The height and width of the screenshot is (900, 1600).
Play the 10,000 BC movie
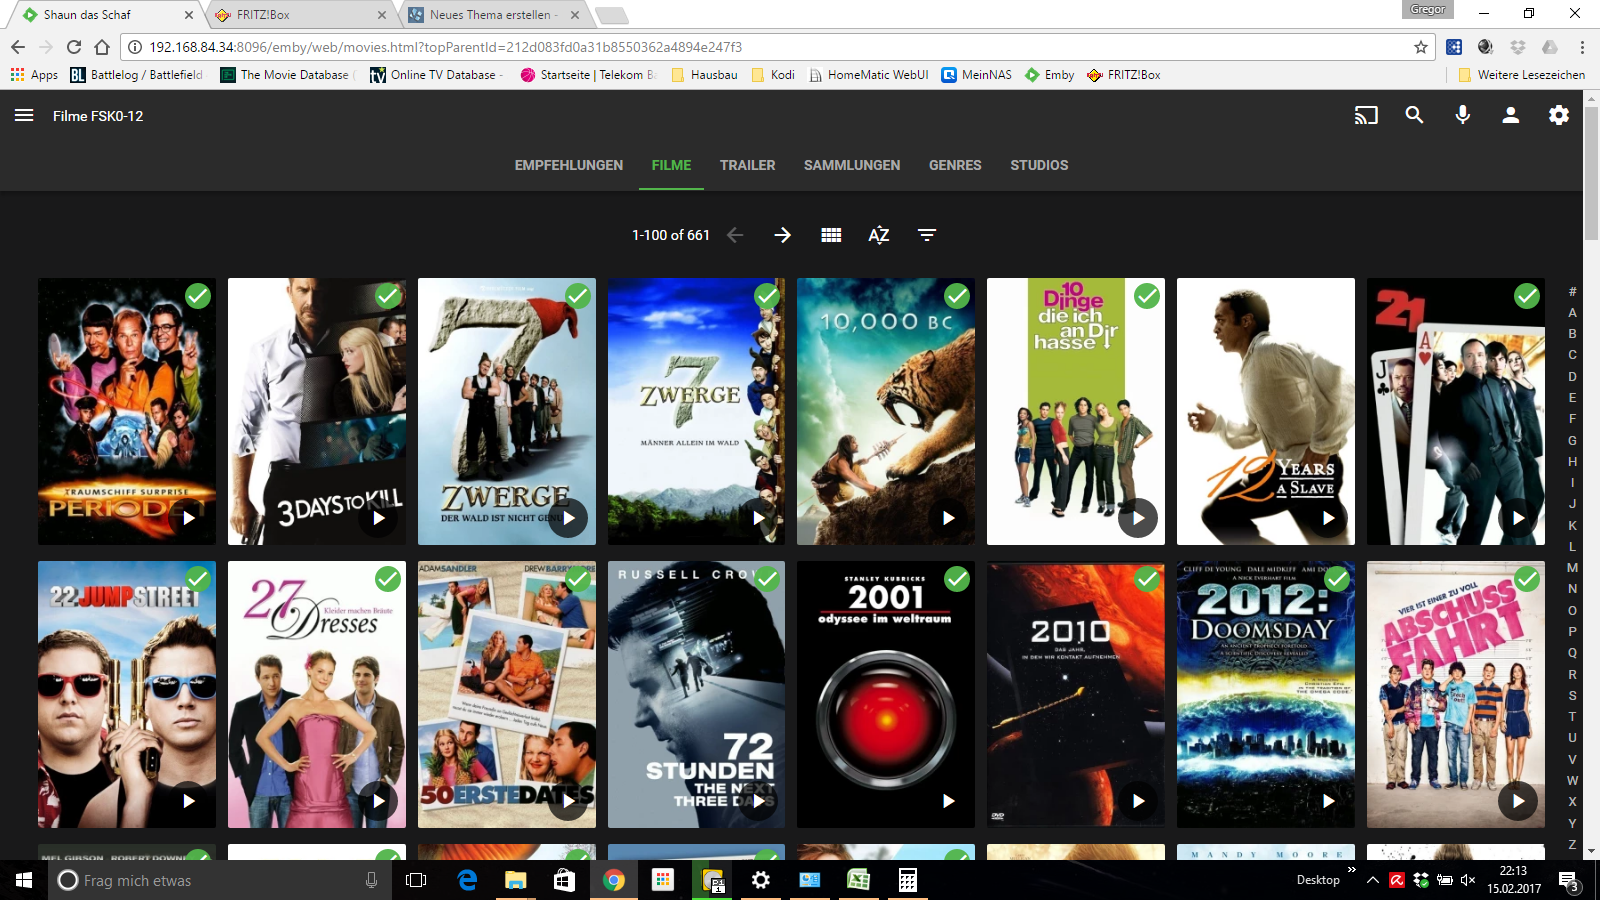point(948,518)
